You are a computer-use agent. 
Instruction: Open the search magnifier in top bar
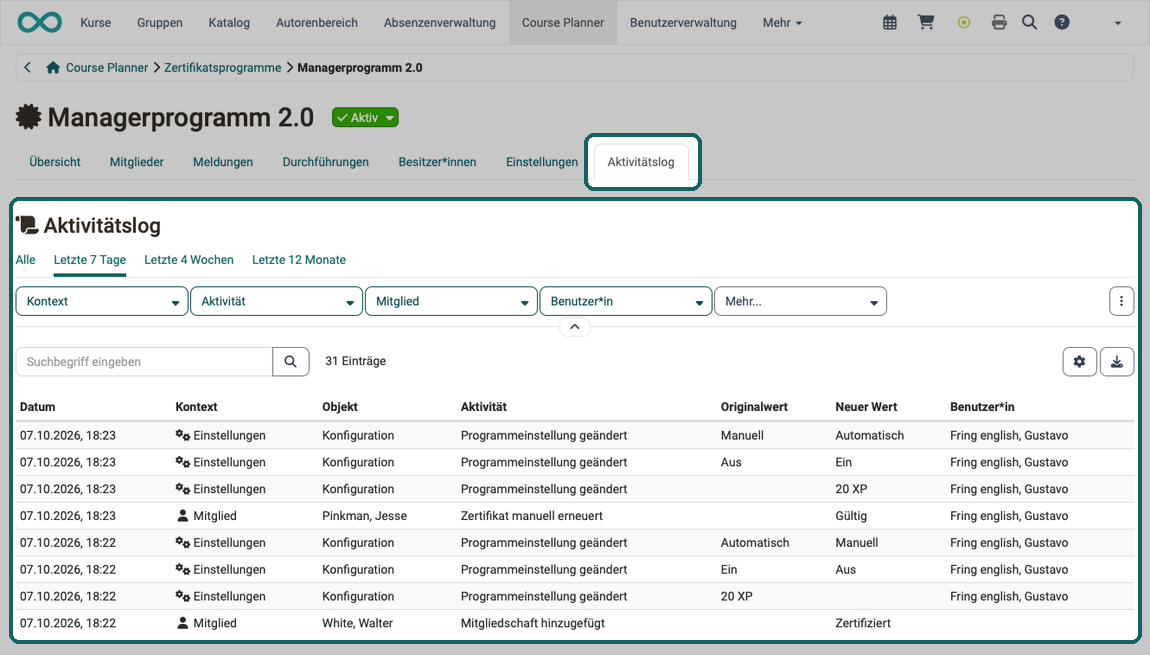1030,23
